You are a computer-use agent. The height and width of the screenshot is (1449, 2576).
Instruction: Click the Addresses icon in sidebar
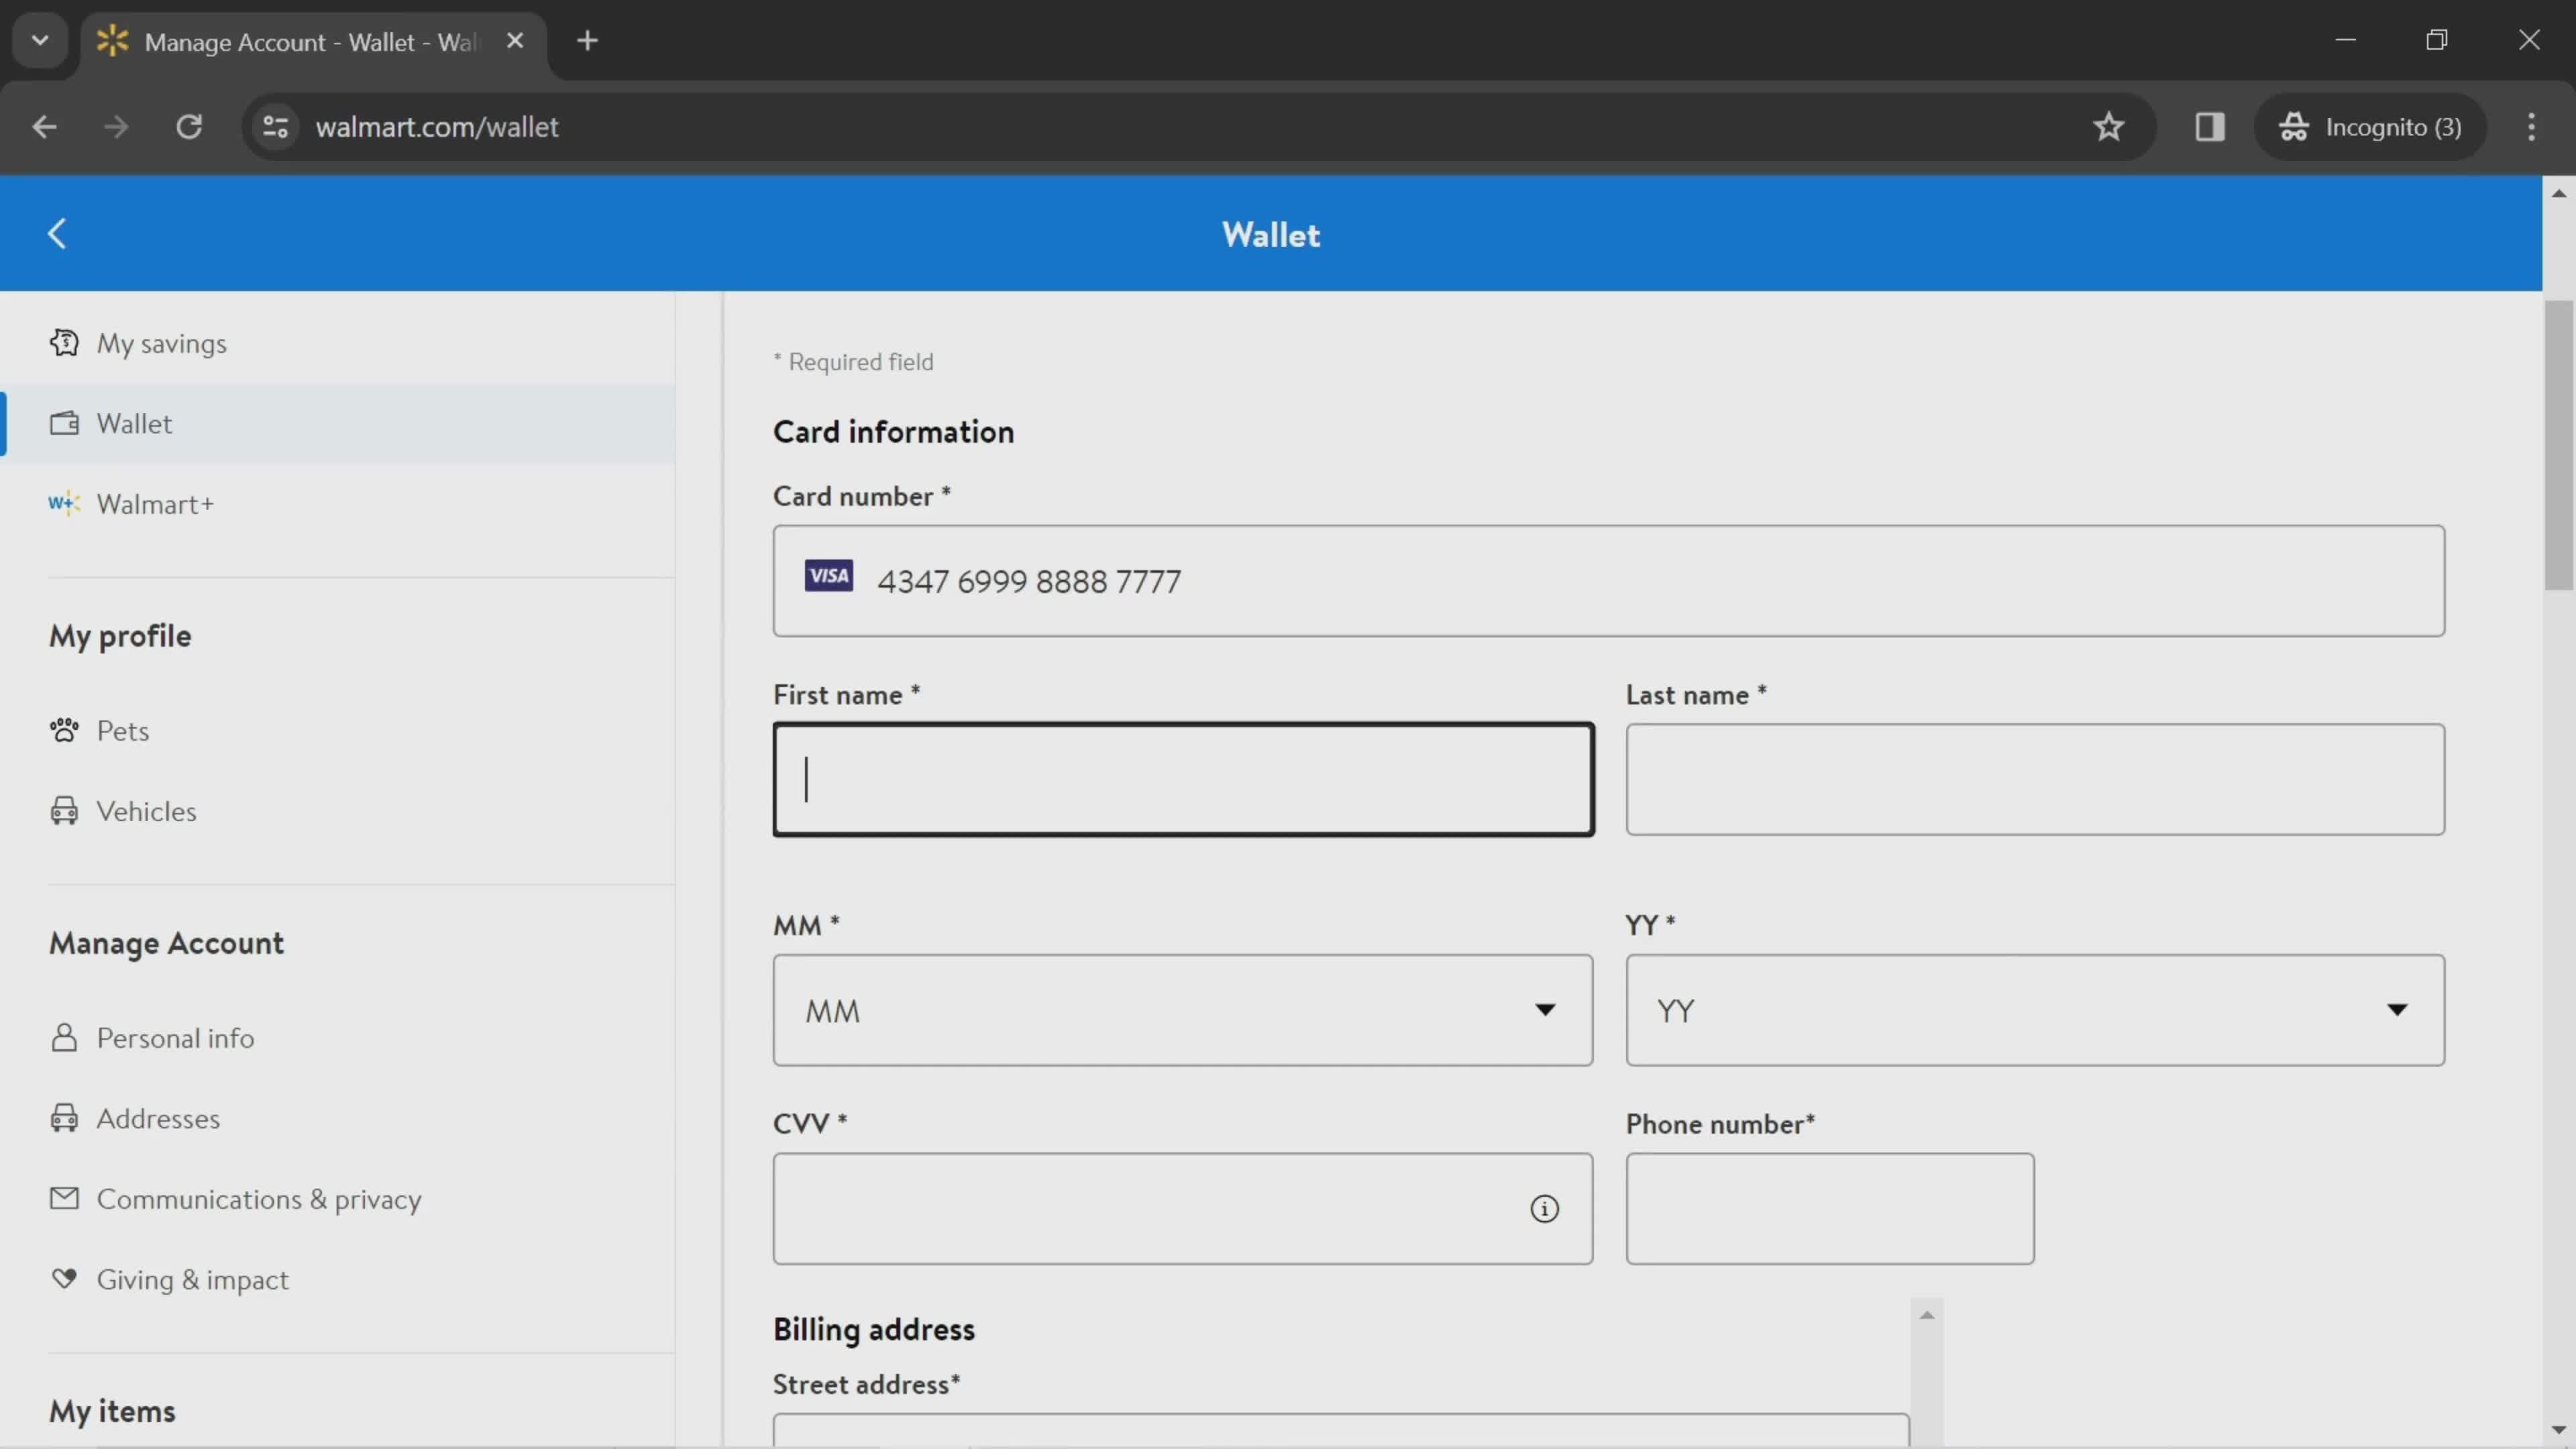pyautogui.click(x=64, y=1117)
